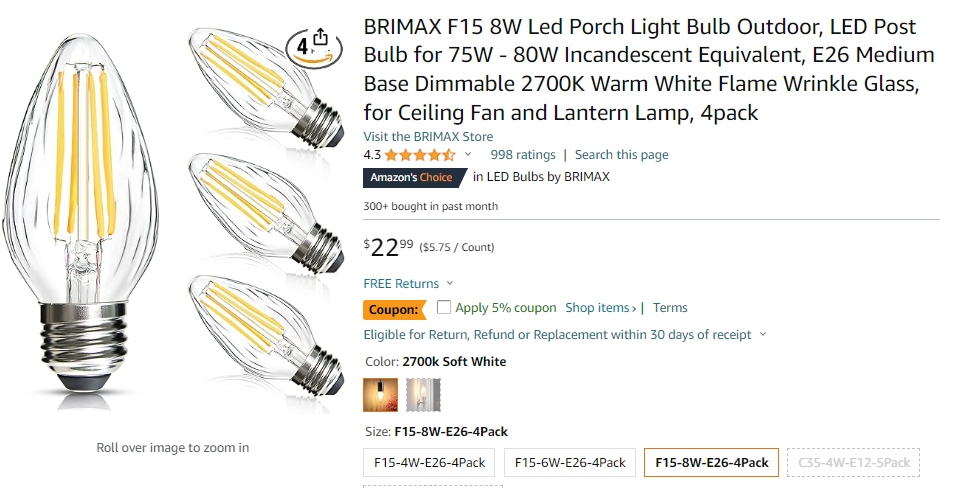Expand the FREE Returns dropdown

(x=449, y=284)
